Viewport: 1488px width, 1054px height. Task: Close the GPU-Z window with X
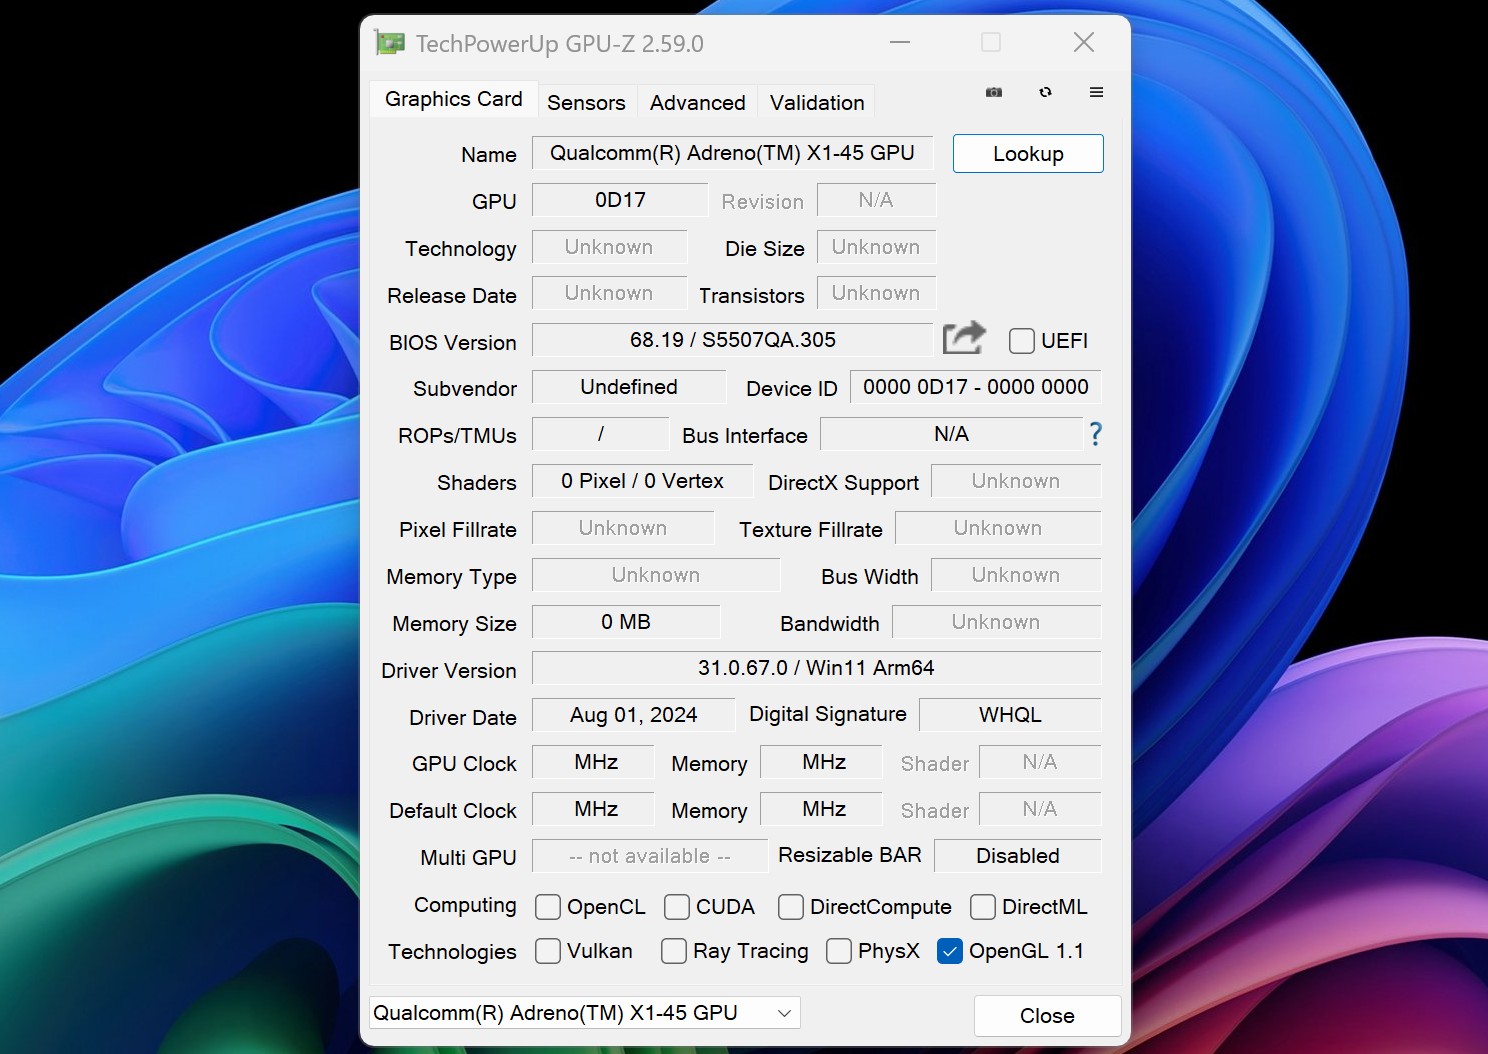1083,42
